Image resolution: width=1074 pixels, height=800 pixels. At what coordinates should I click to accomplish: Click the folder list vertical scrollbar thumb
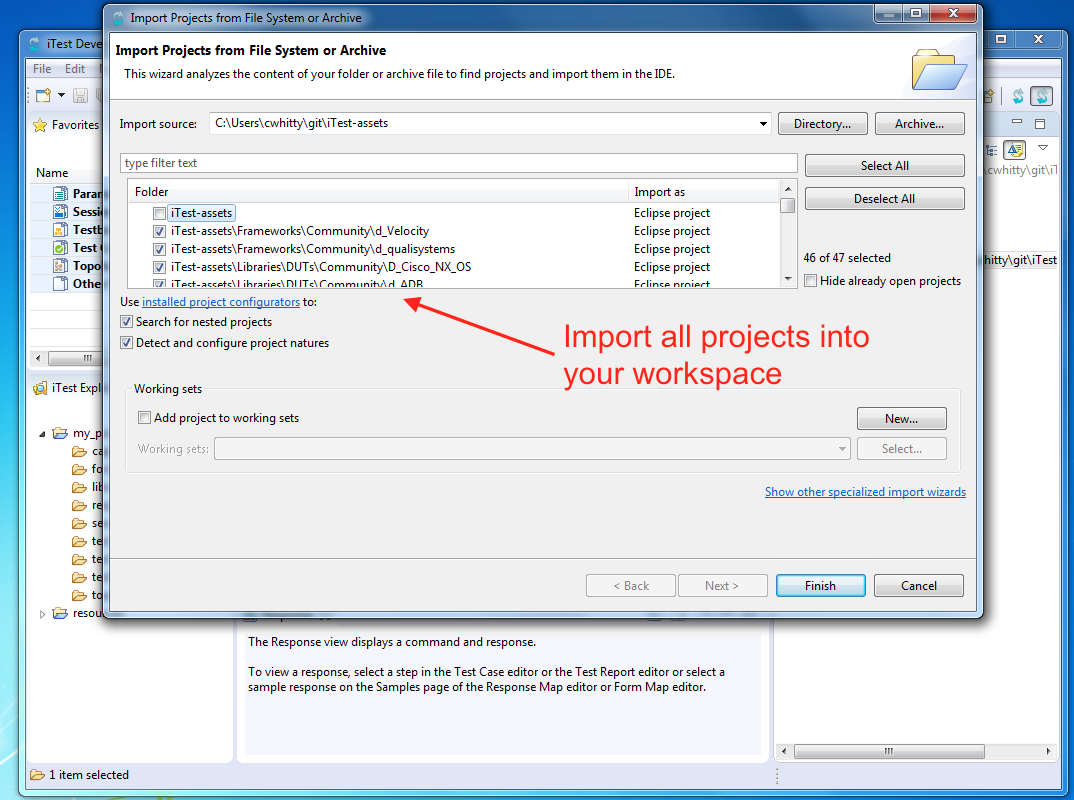tap(788, 205)
